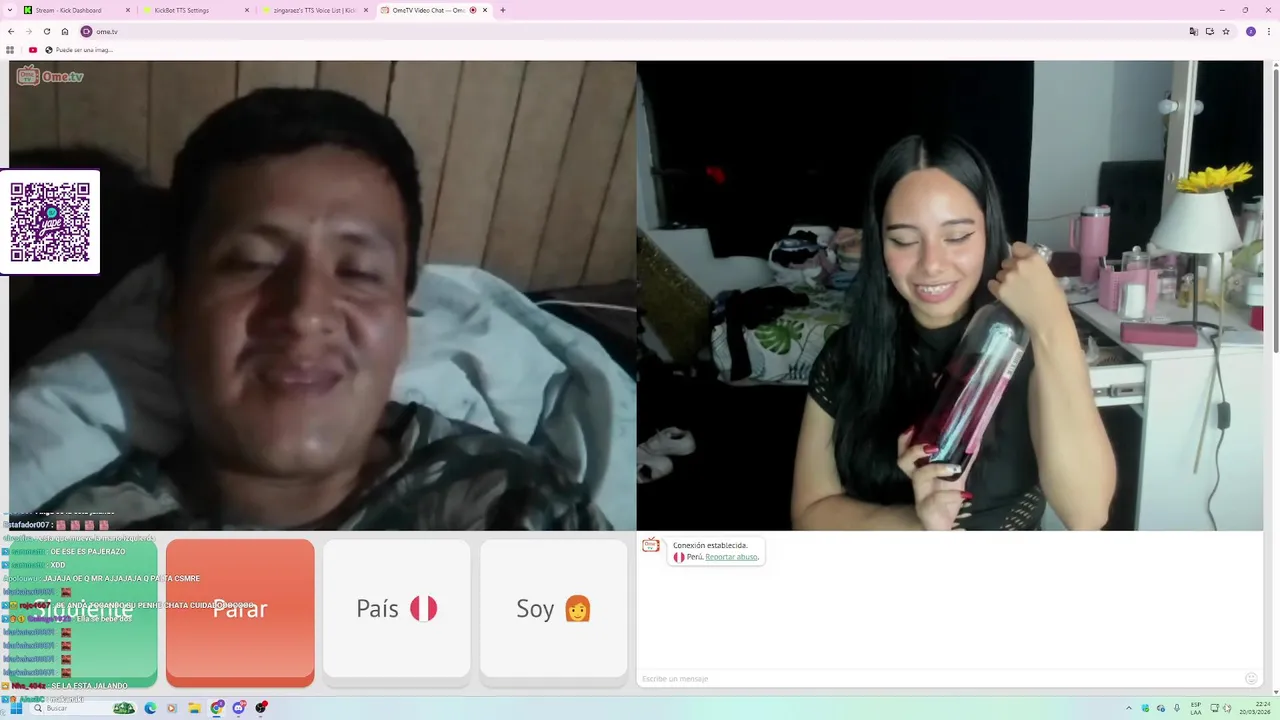Go back to the previous page
The image size is (1280, 720).
click(x=11, y=31)
